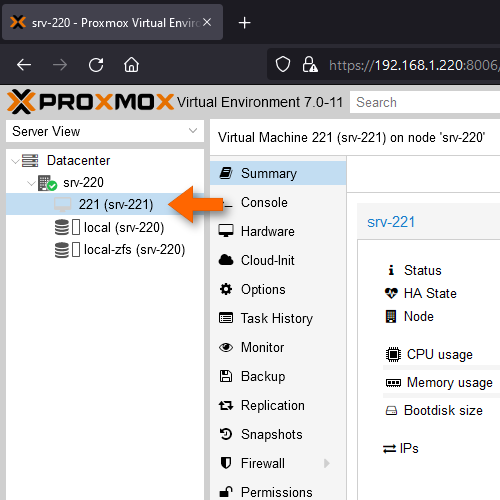Click the Snapshots history icon
This screenshot has height=500, width=500.
226,434
